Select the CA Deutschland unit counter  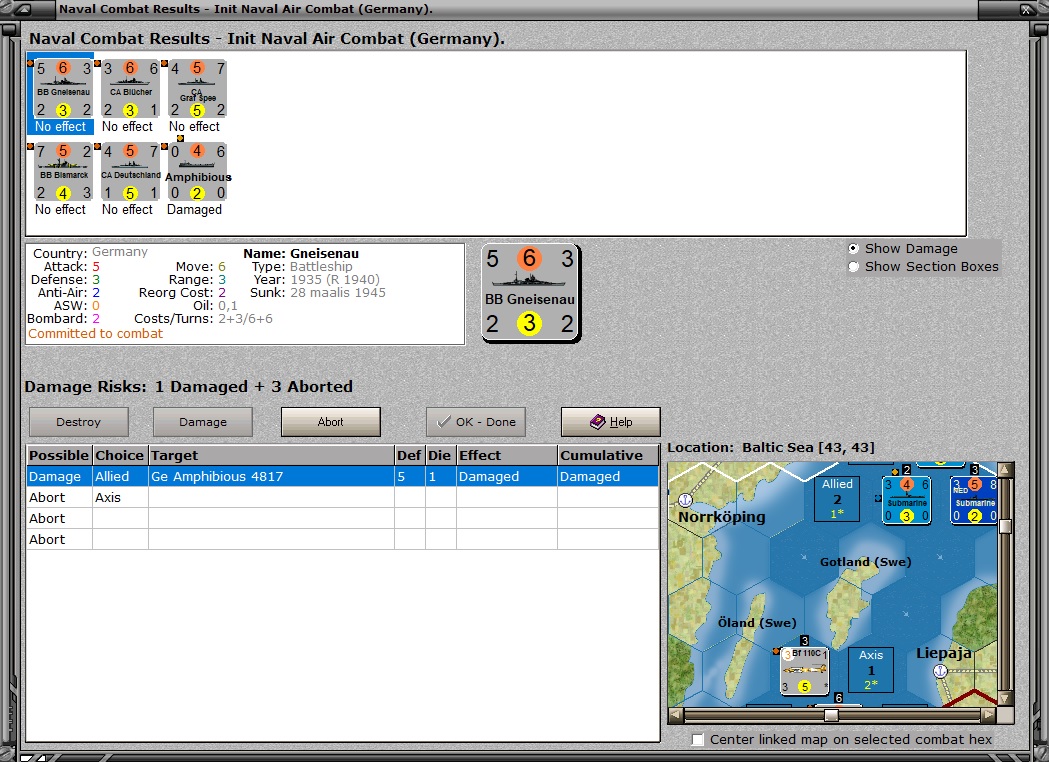coord(130,171)
